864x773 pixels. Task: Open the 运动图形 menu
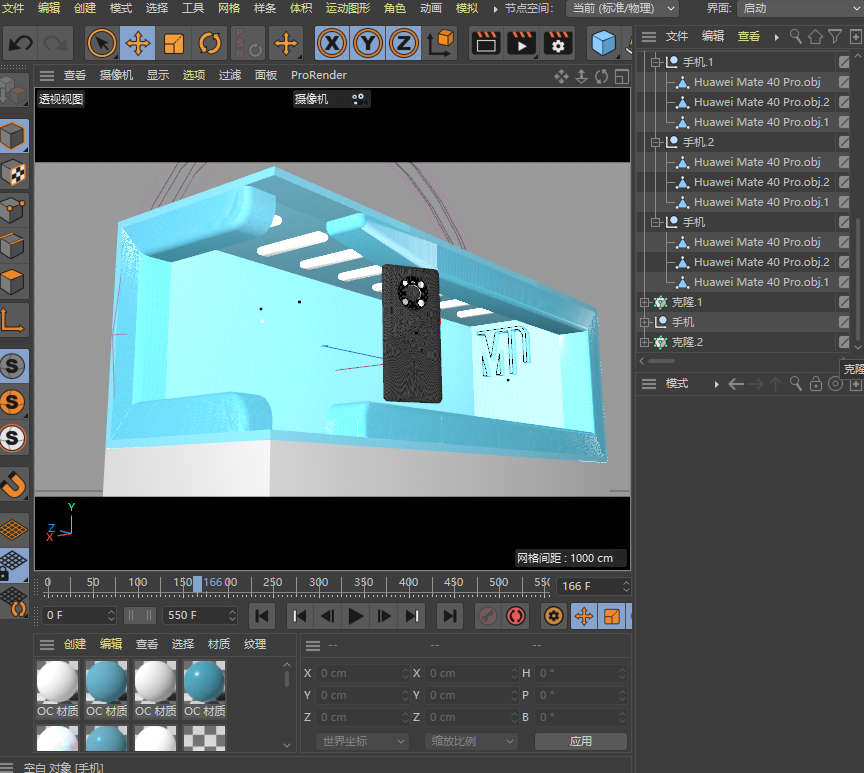(347, 8)
